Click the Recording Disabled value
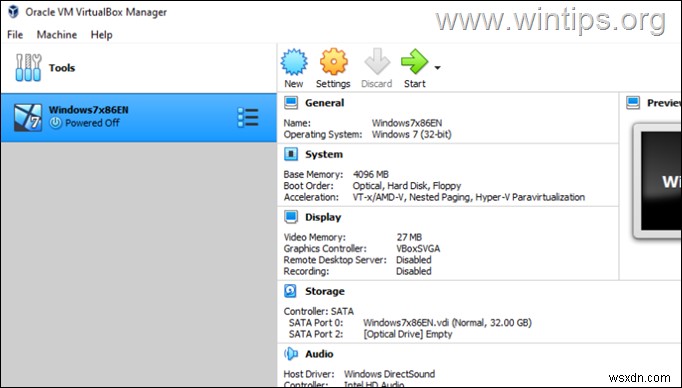This screenshot has width=682, height=388. [414, 271]
